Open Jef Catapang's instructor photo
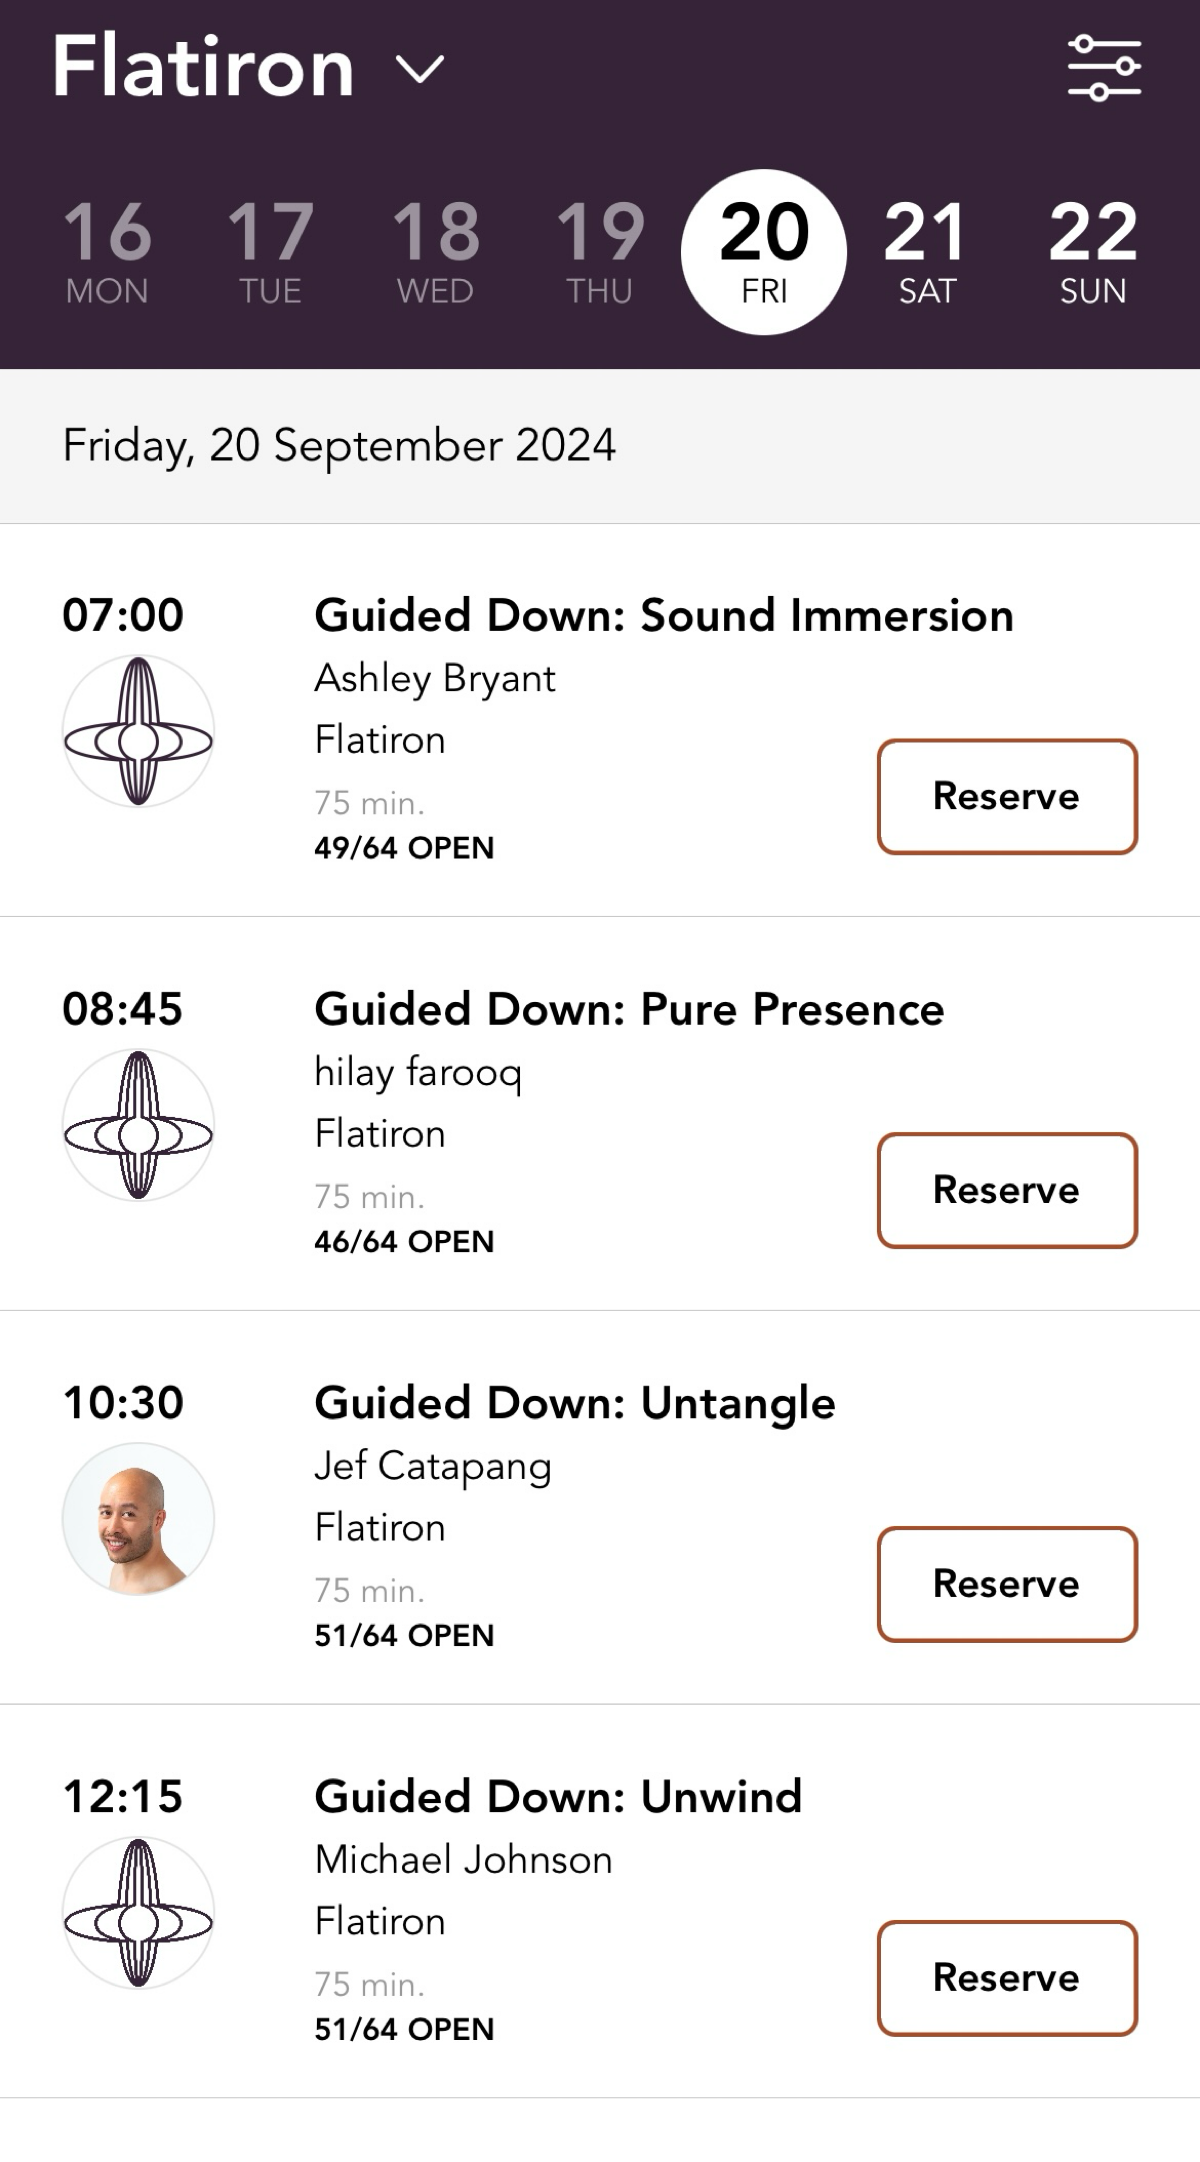The height and width of the screenshot is (2162, 1200). (x=138, y=1519)
